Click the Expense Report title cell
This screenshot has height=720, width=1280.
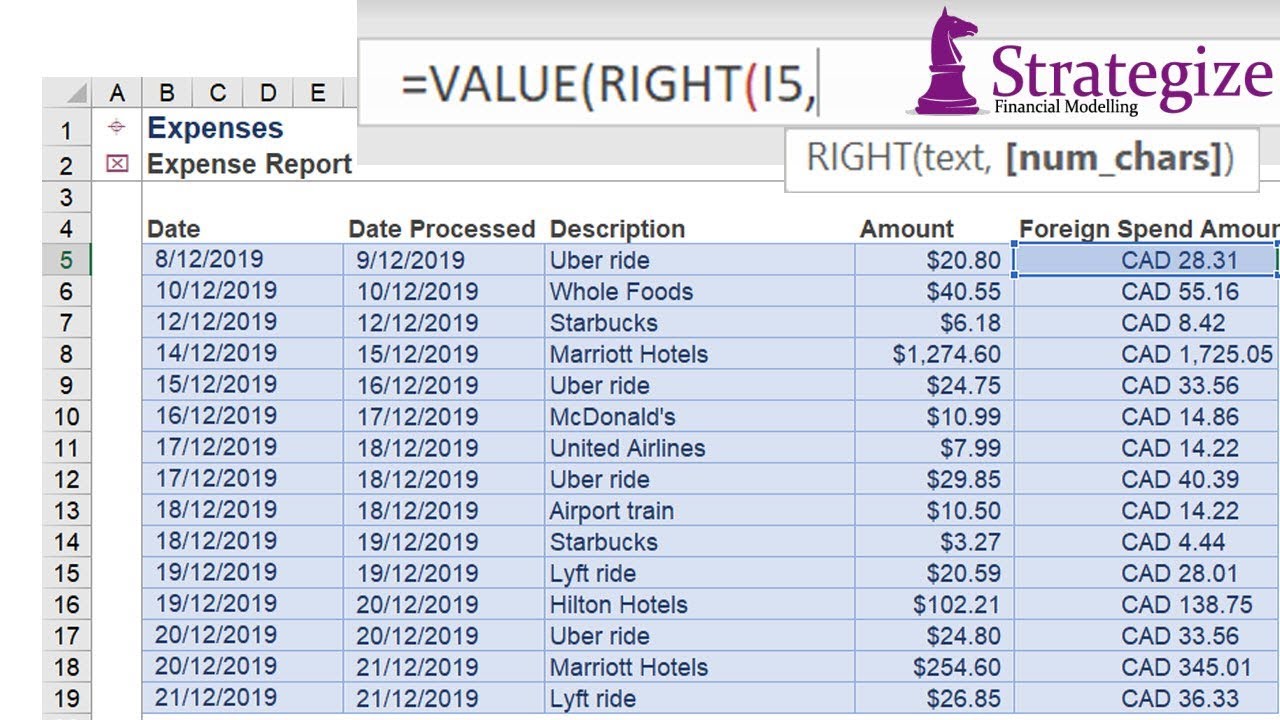point(249,164)
